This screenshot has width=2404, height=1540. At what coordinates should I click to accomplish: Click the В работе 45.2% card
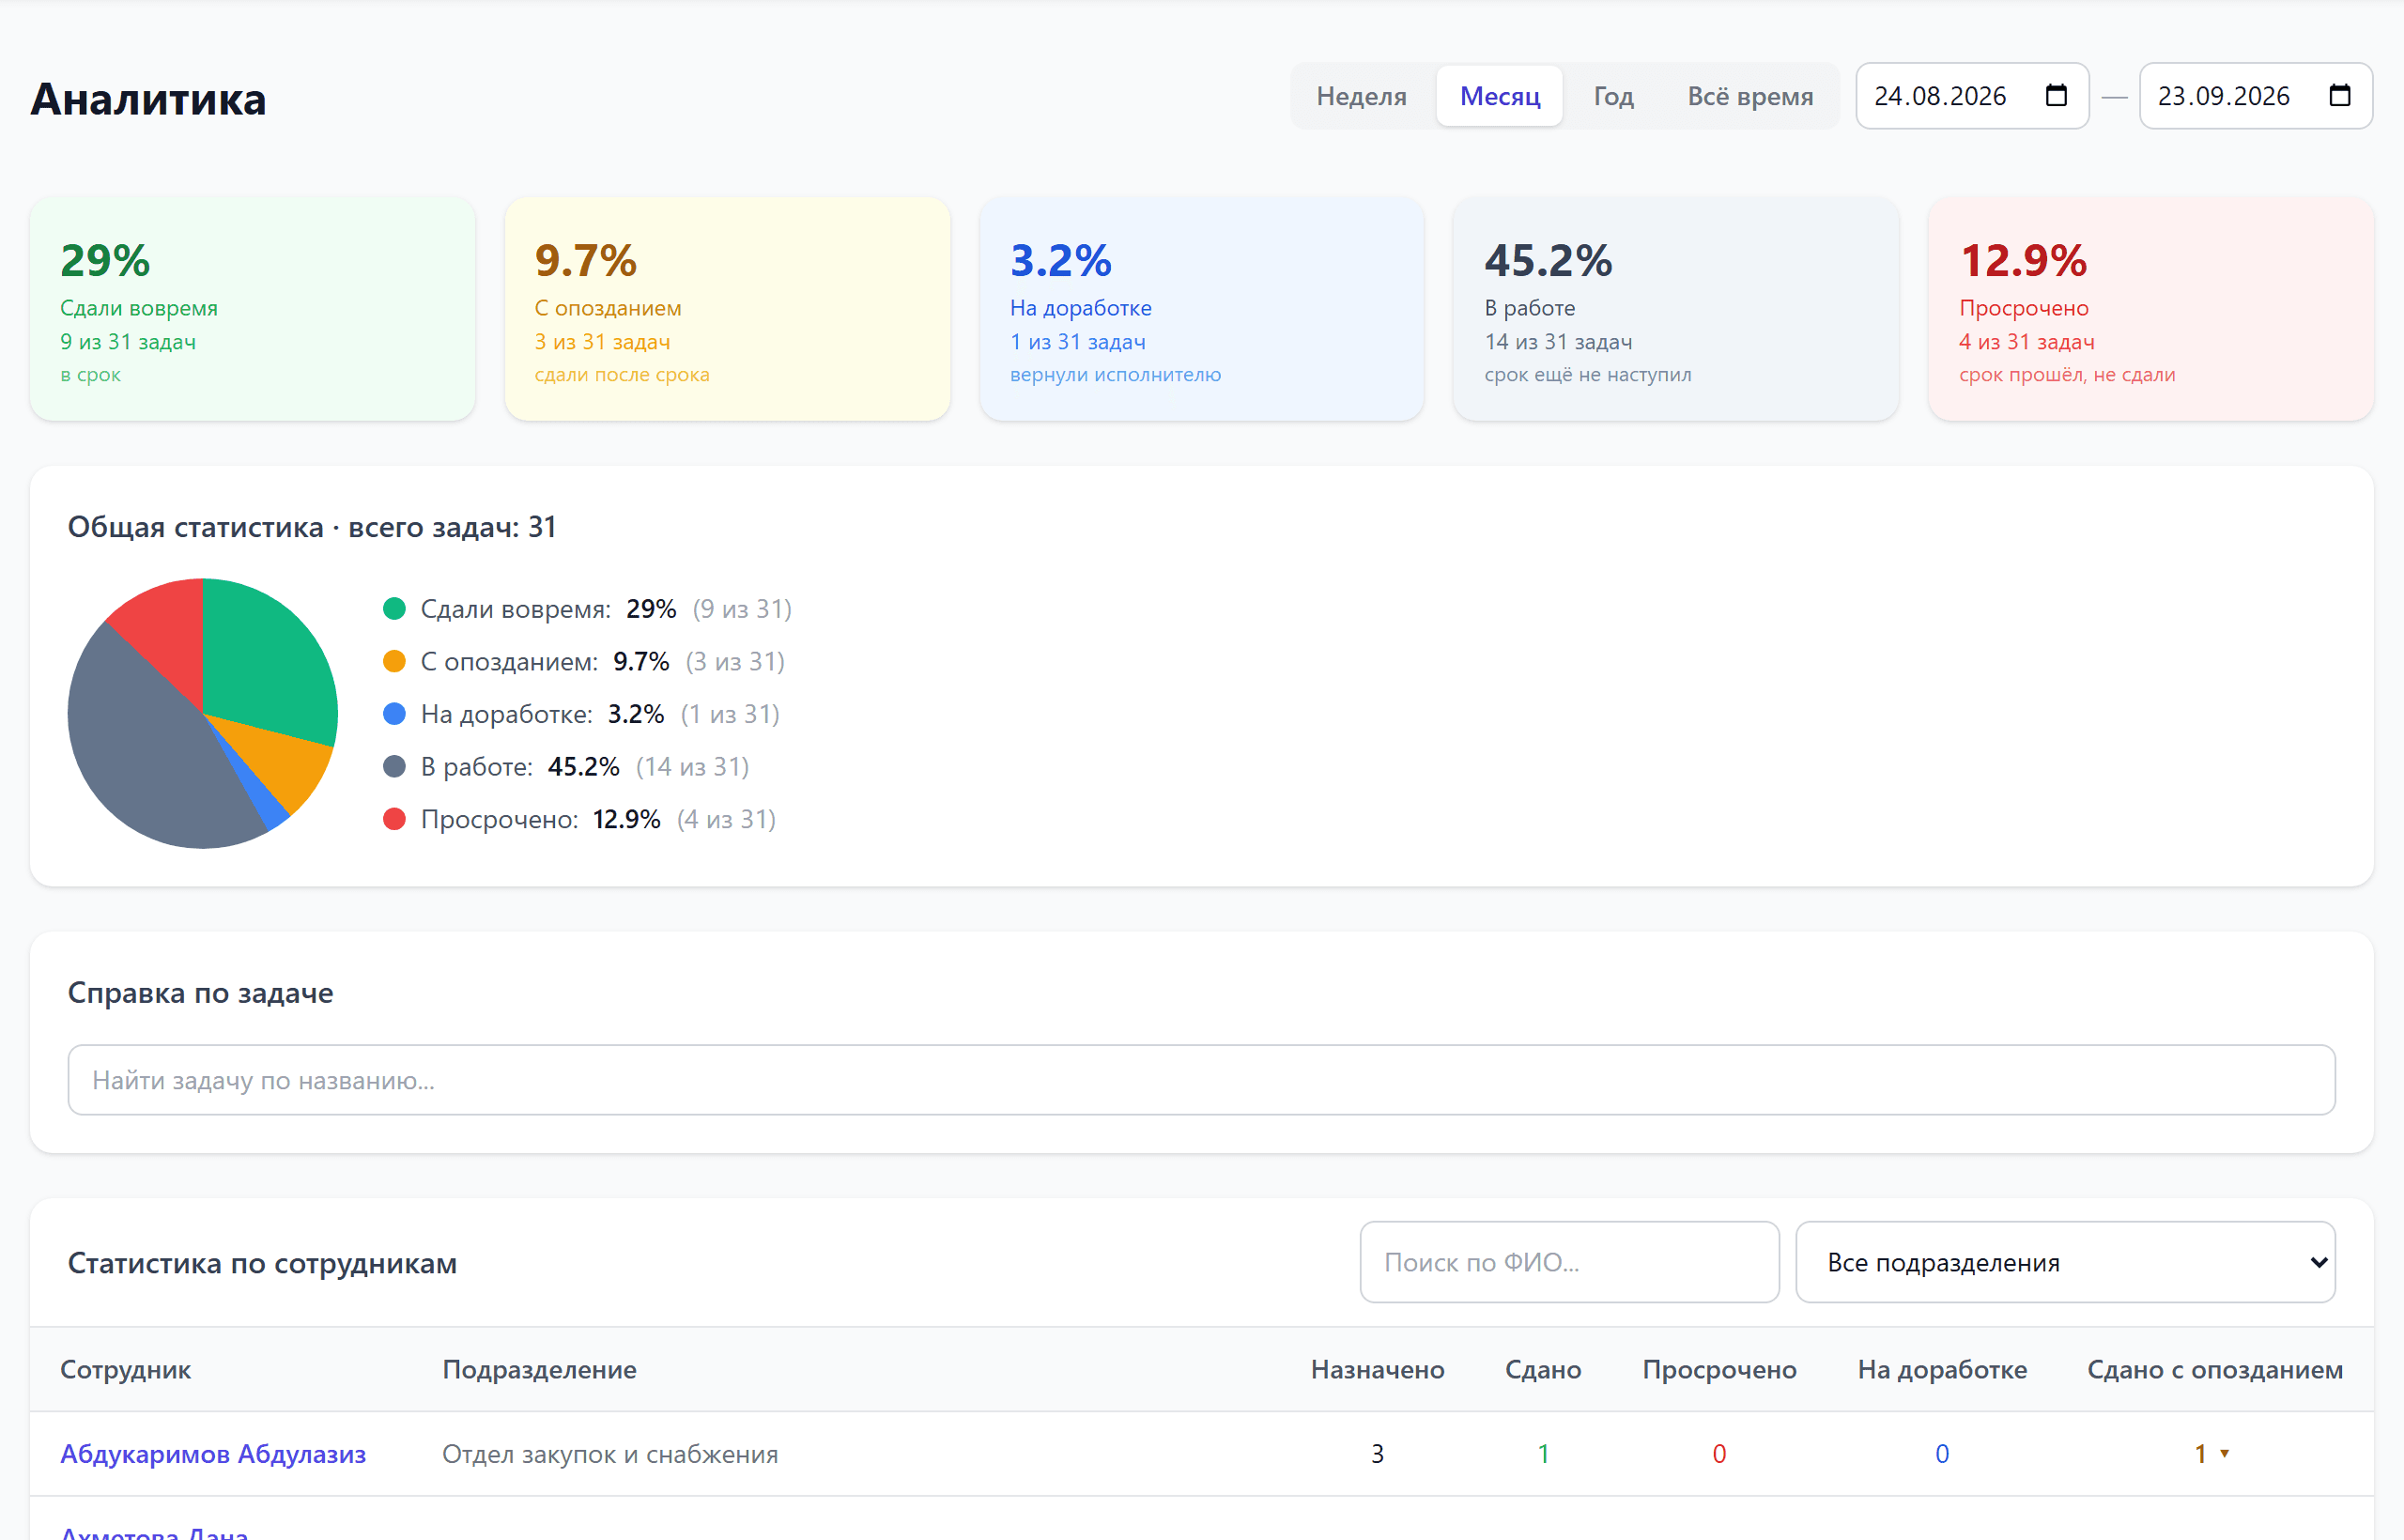click(x=1676, y=309)
